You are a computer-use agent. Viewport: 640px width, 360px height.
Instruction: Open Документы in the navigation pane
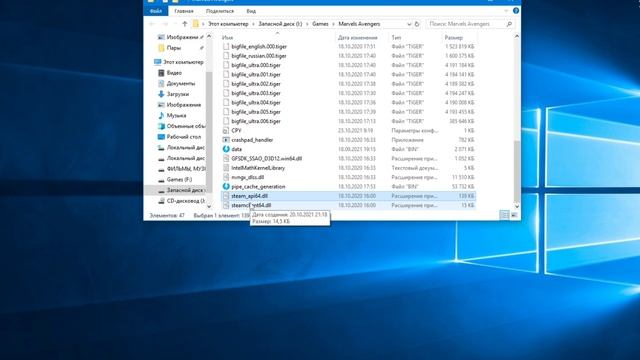[181, 83]
